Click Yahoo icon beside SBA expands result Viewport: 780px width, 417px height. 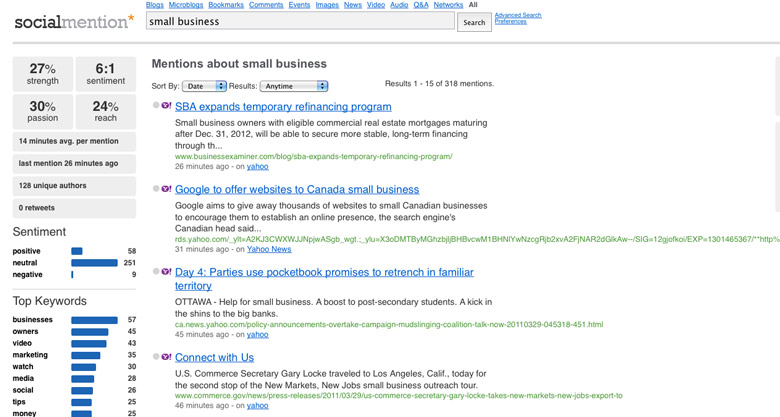pyautogui.click(x=166, y=105)
